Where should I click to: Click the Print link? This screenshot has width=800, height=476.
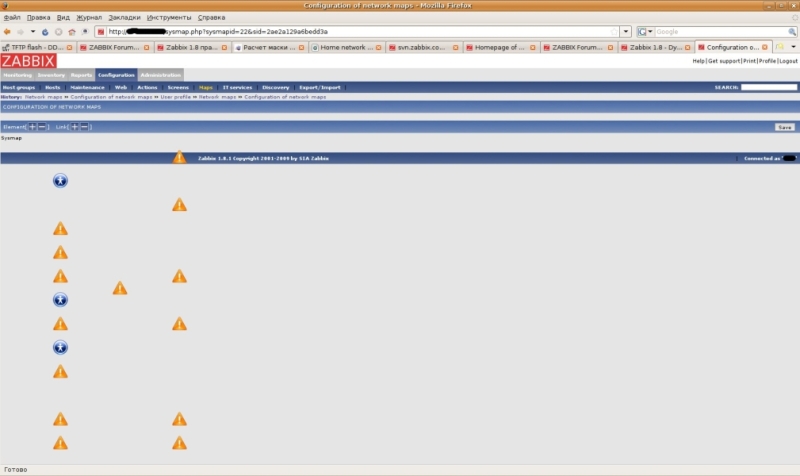[x=749, y=61]
